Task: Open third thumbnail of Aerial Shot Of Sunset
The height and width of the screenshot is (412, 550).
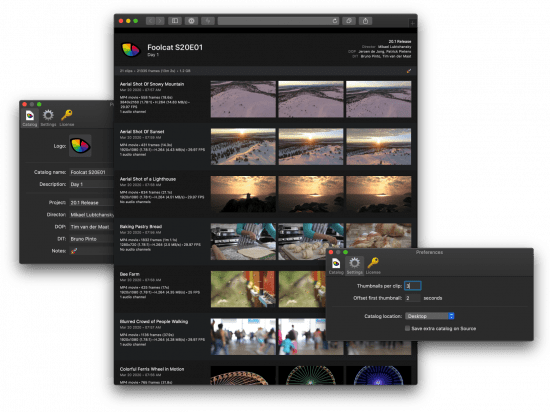Action: [x=378, y=147]
